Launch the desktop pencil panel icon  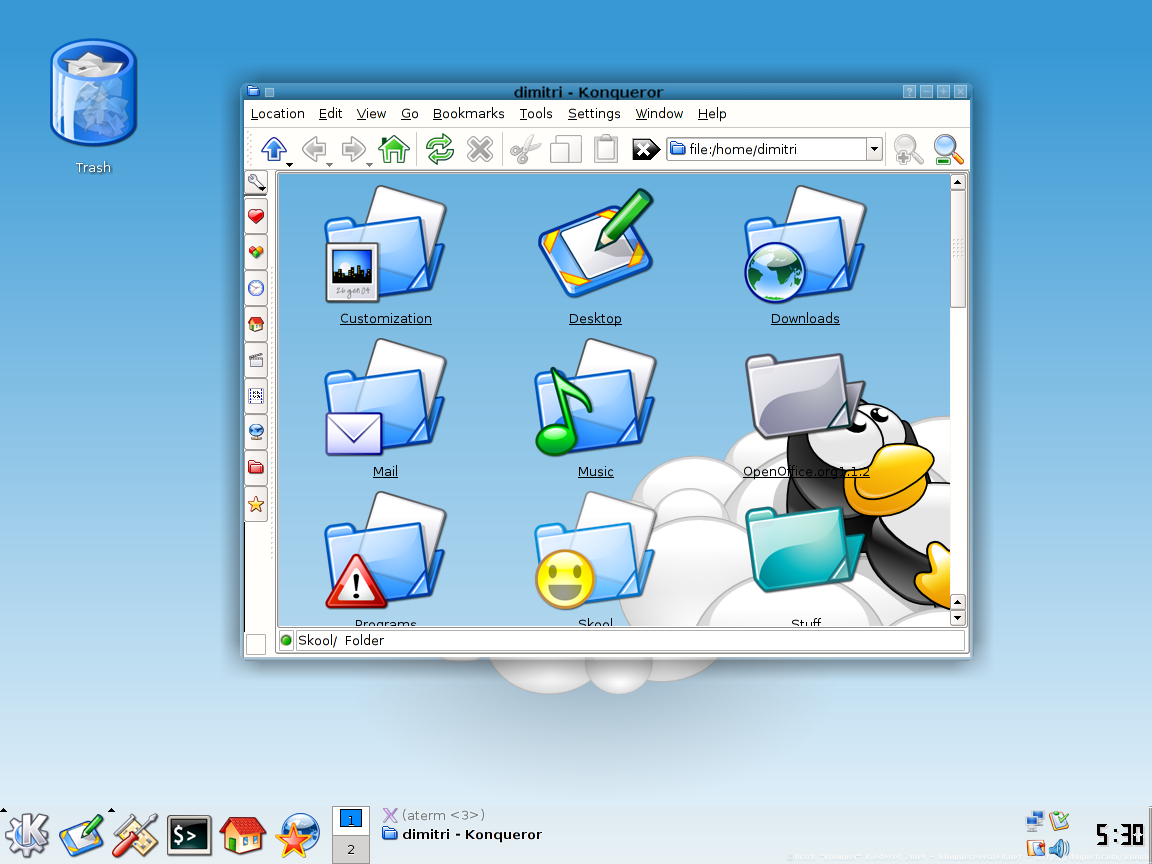[x=82, y=835]
